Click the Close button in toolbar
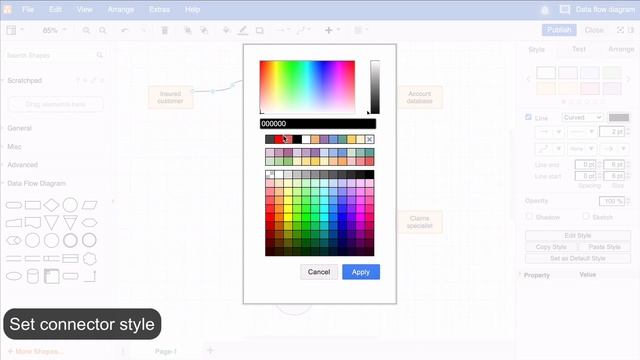The width and height of the screenshot is (640, 360). tap(594, 30)
